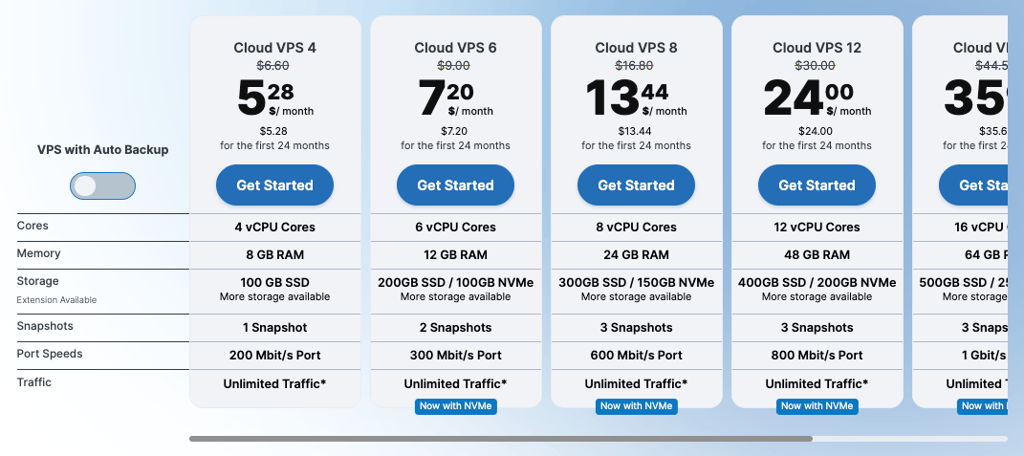
Task: Click the Memory row label
Action: [39, 253]
